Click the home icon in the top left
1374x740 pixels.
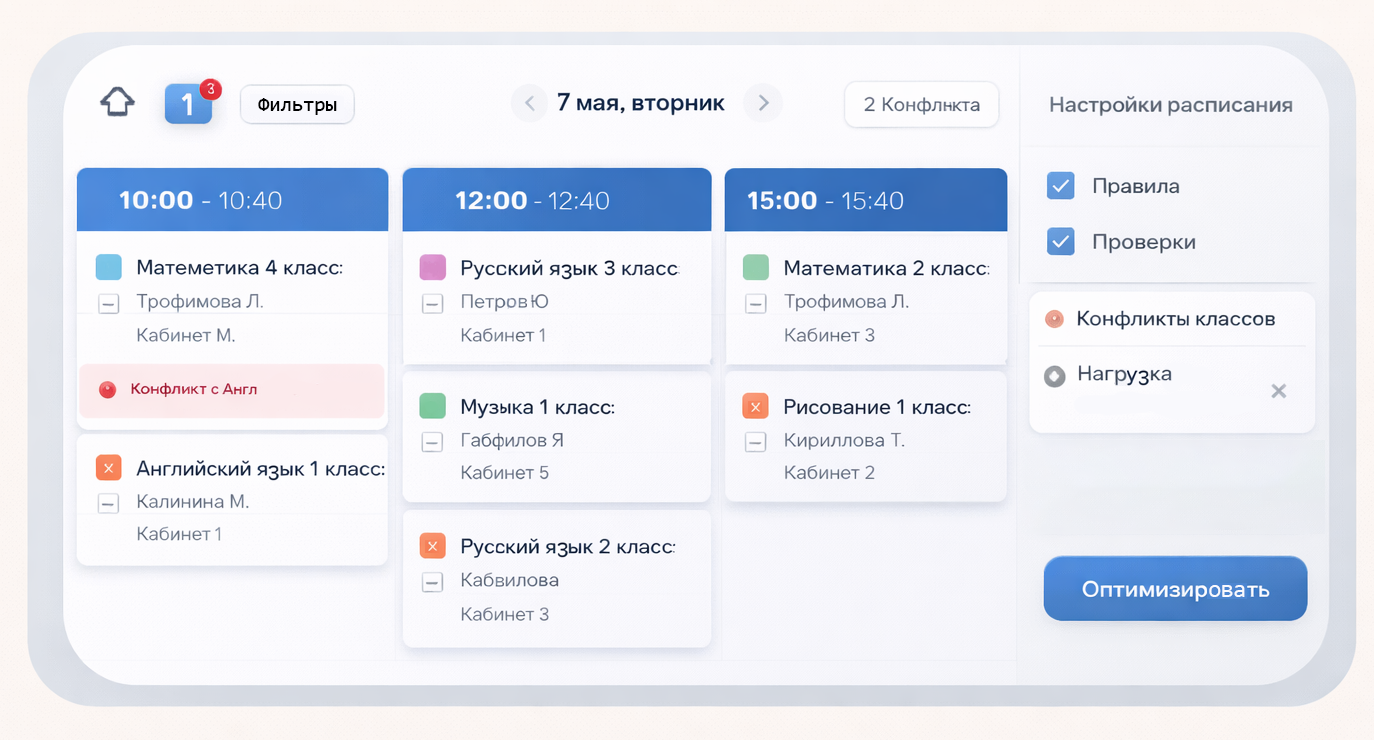[116, 100]
